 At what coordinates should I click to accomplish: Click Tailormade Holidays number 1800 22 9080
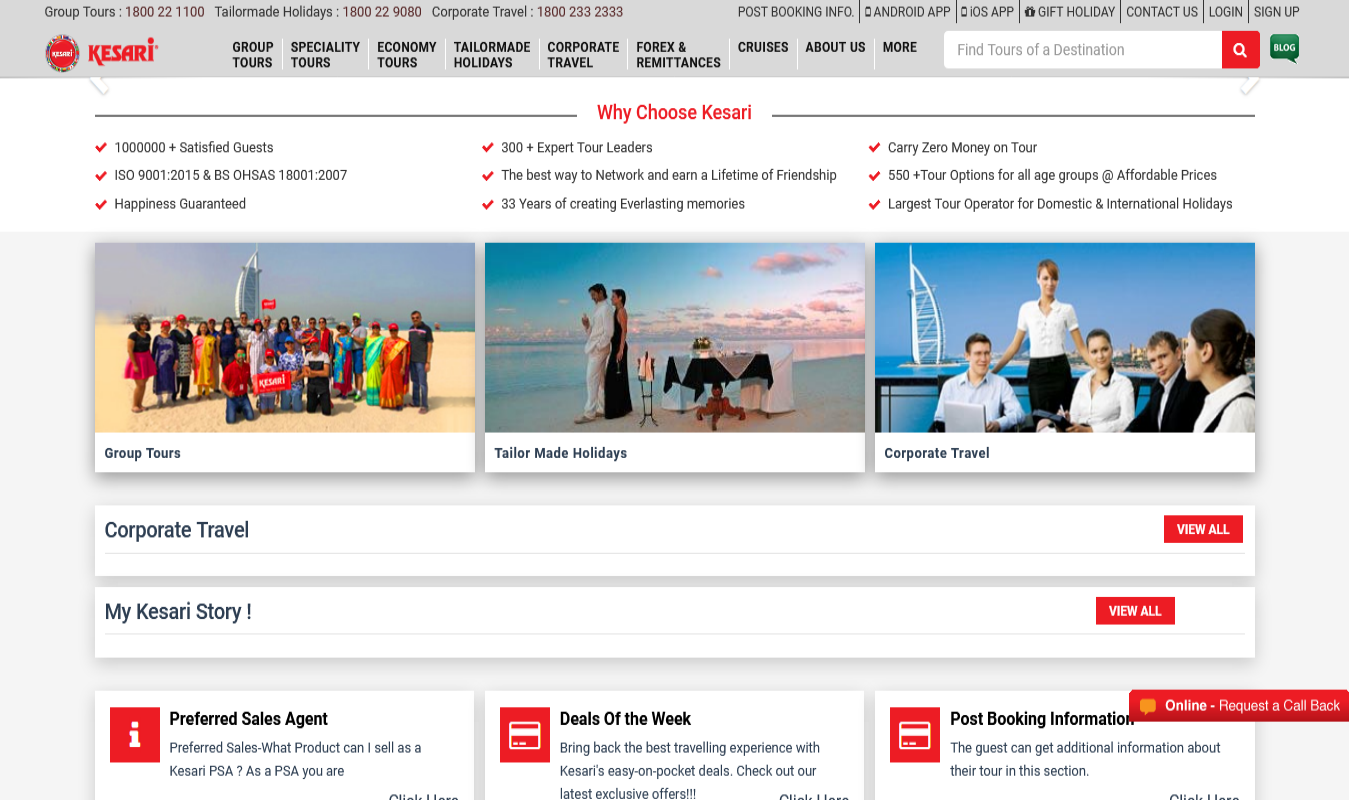point(382,12)
